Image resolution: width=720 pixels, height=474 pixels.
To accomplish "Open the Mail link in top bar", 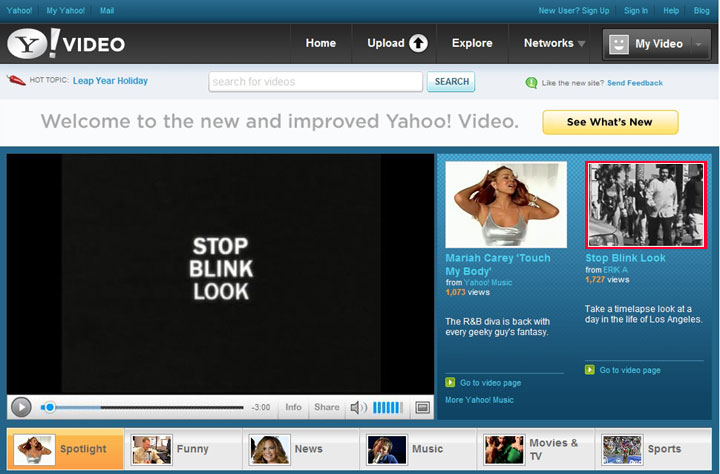I will tap(107, 11).
